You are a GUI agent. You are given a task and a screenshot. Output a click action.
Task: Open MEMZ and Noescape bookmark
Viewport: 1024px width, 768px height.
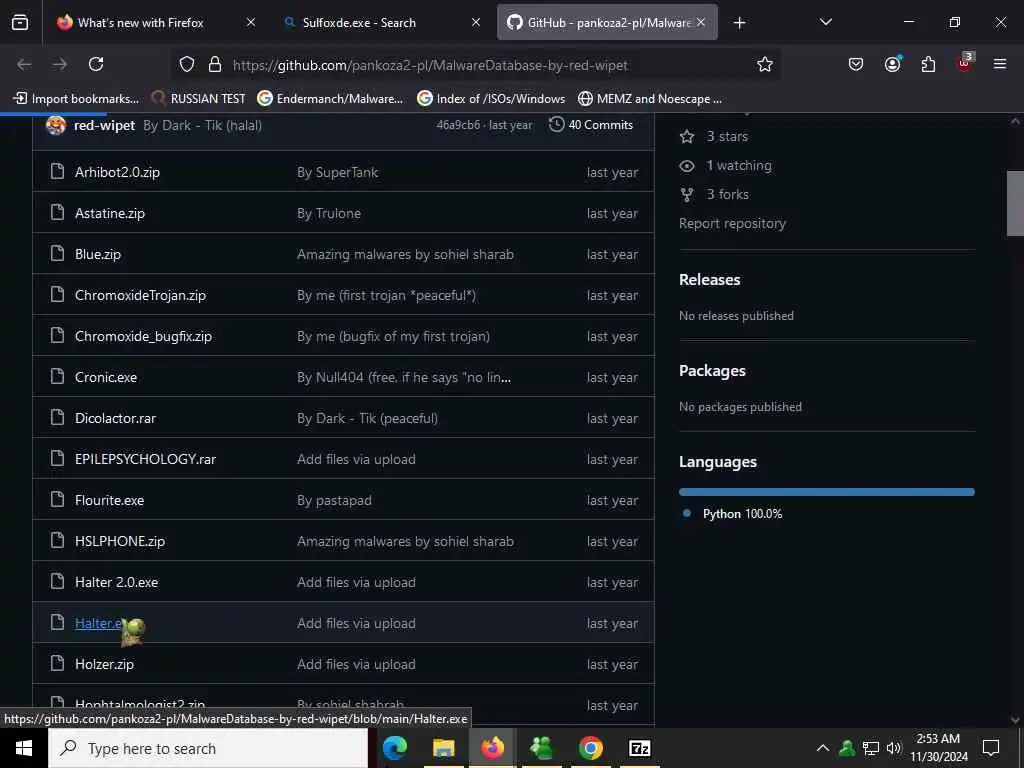point(650,99)
